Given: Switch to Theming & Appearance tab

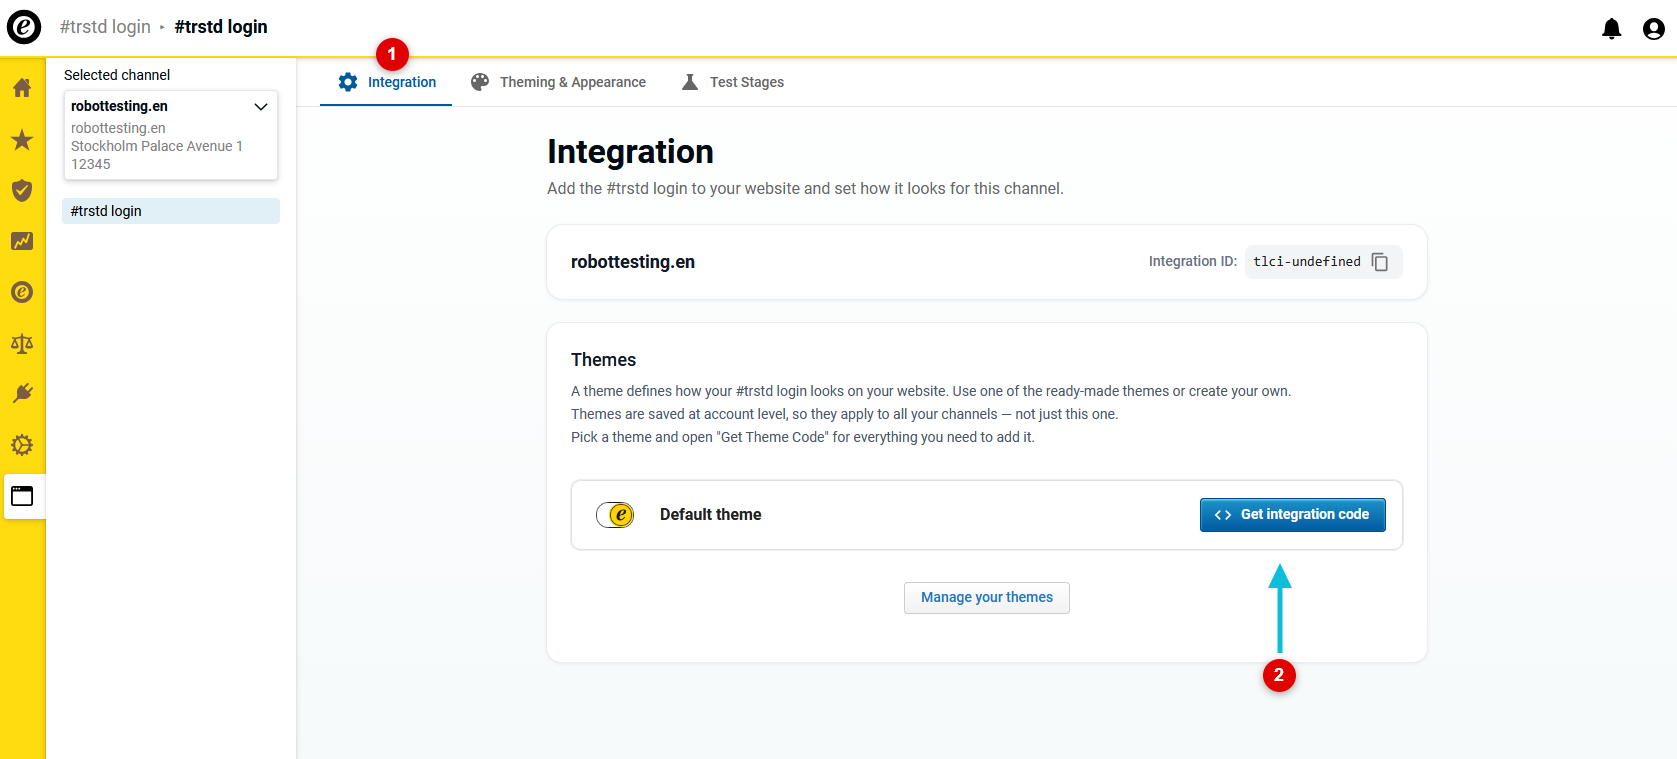Looking at the screenshot, I should tap(558, 82).
